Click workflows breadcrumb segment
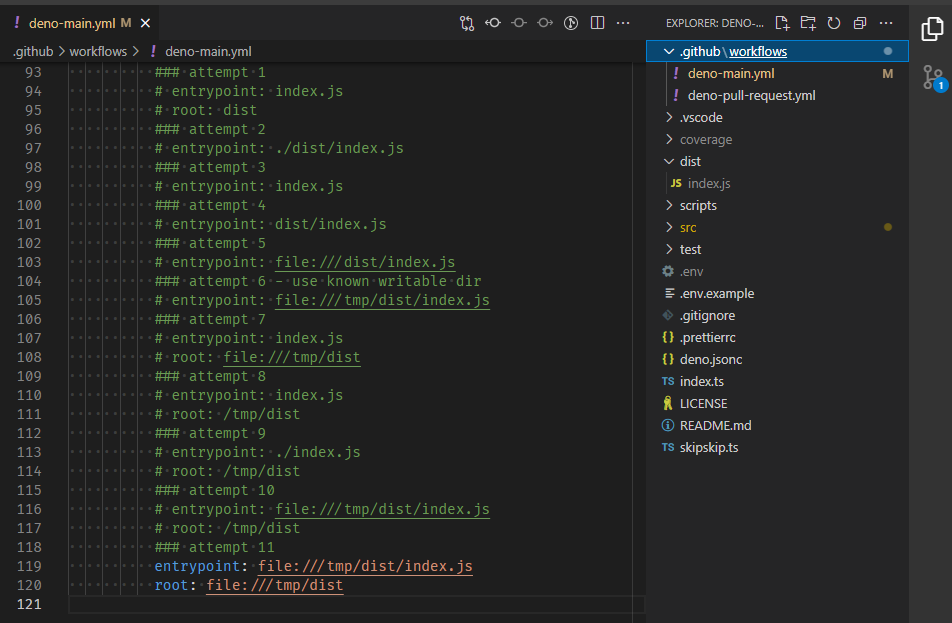 point(98,52)
